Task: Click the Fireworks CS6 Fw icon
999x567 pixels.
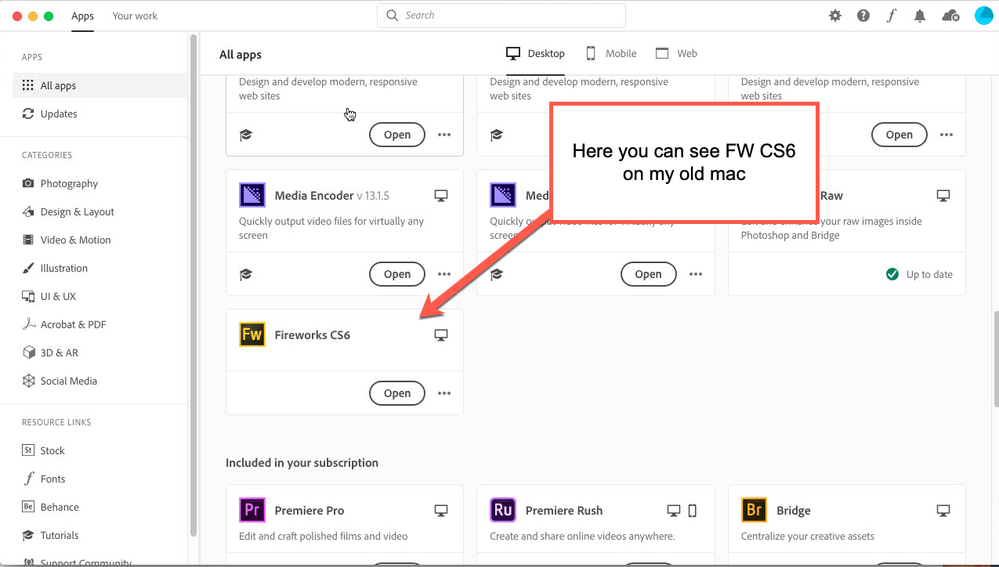Action: pyautogui.click(x=252, y=334)
